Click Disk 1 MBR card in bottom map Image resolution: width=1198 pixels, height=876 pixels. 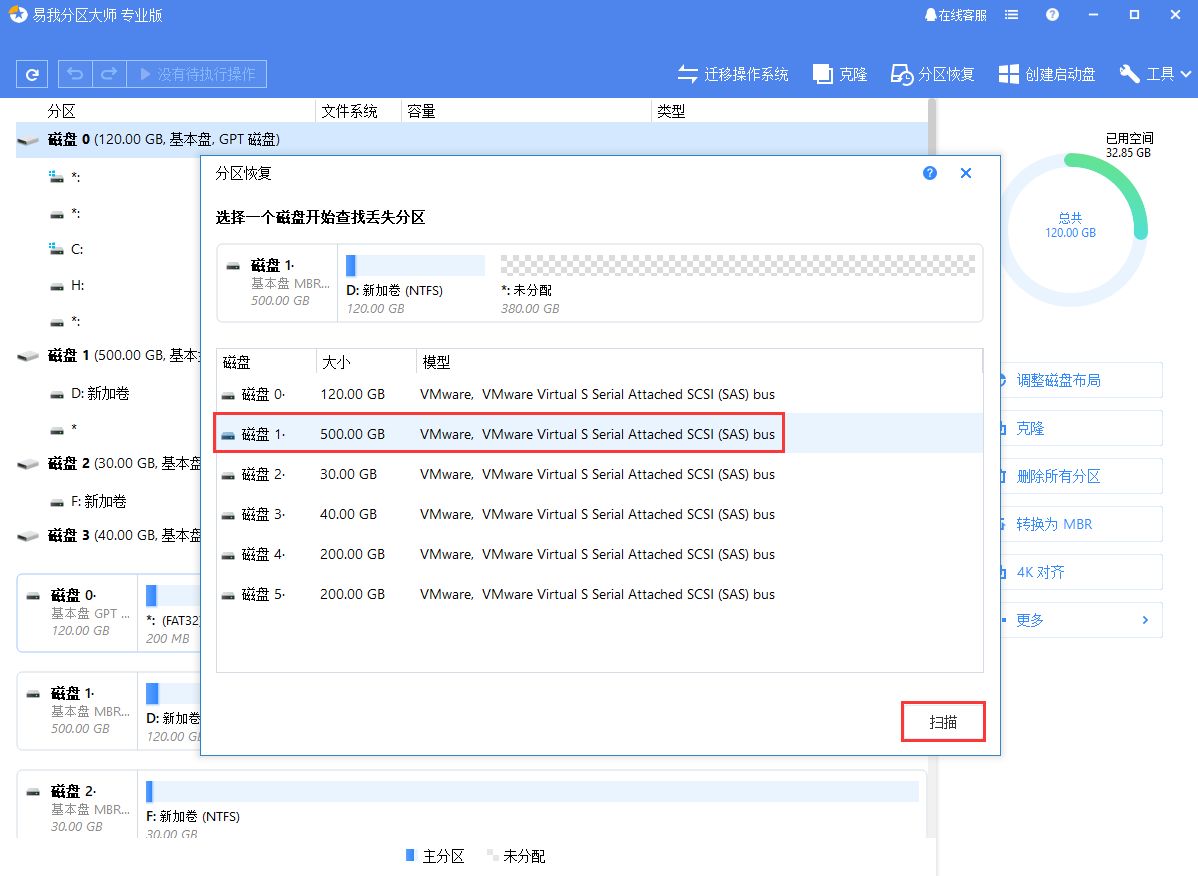pyautogui.click(x=78, y=710)
